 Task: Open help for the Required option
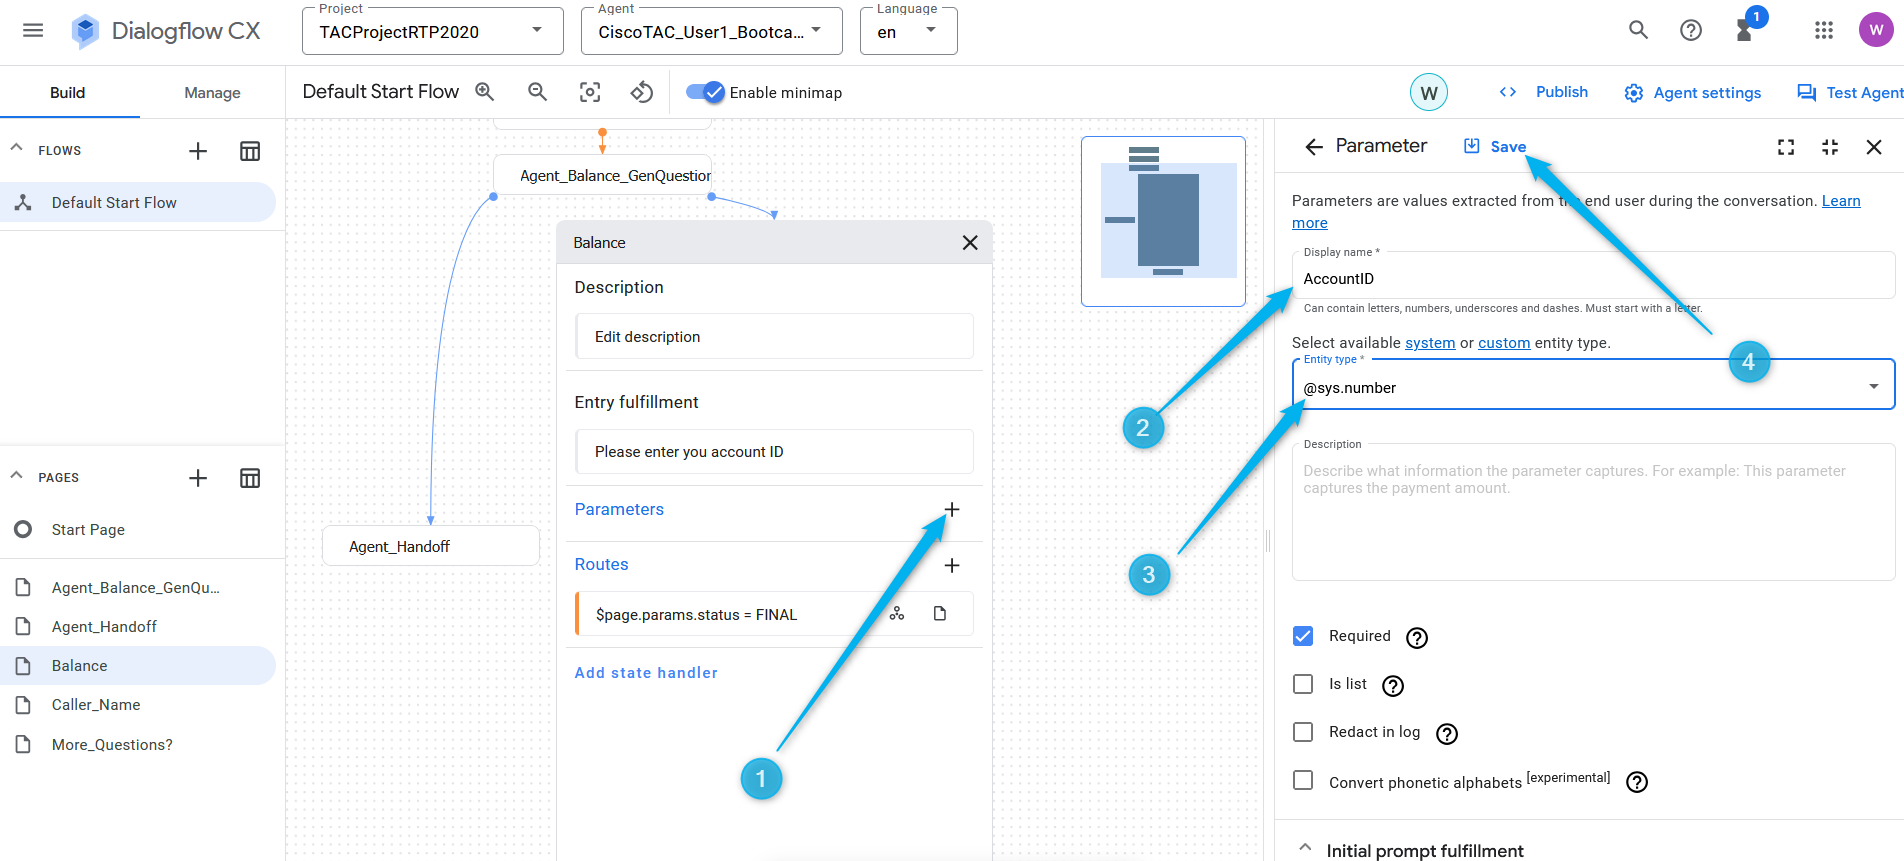click(x=1417, y=638)
